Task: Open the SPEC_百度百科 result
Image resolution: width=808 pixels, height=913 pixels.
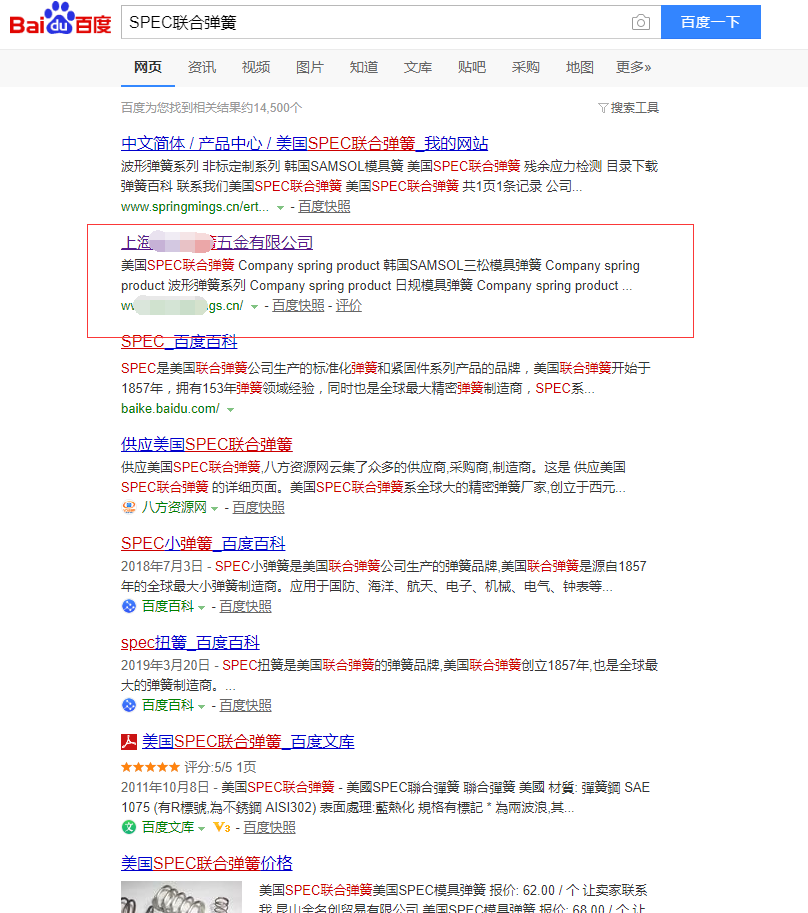Action: click(179, 341)
